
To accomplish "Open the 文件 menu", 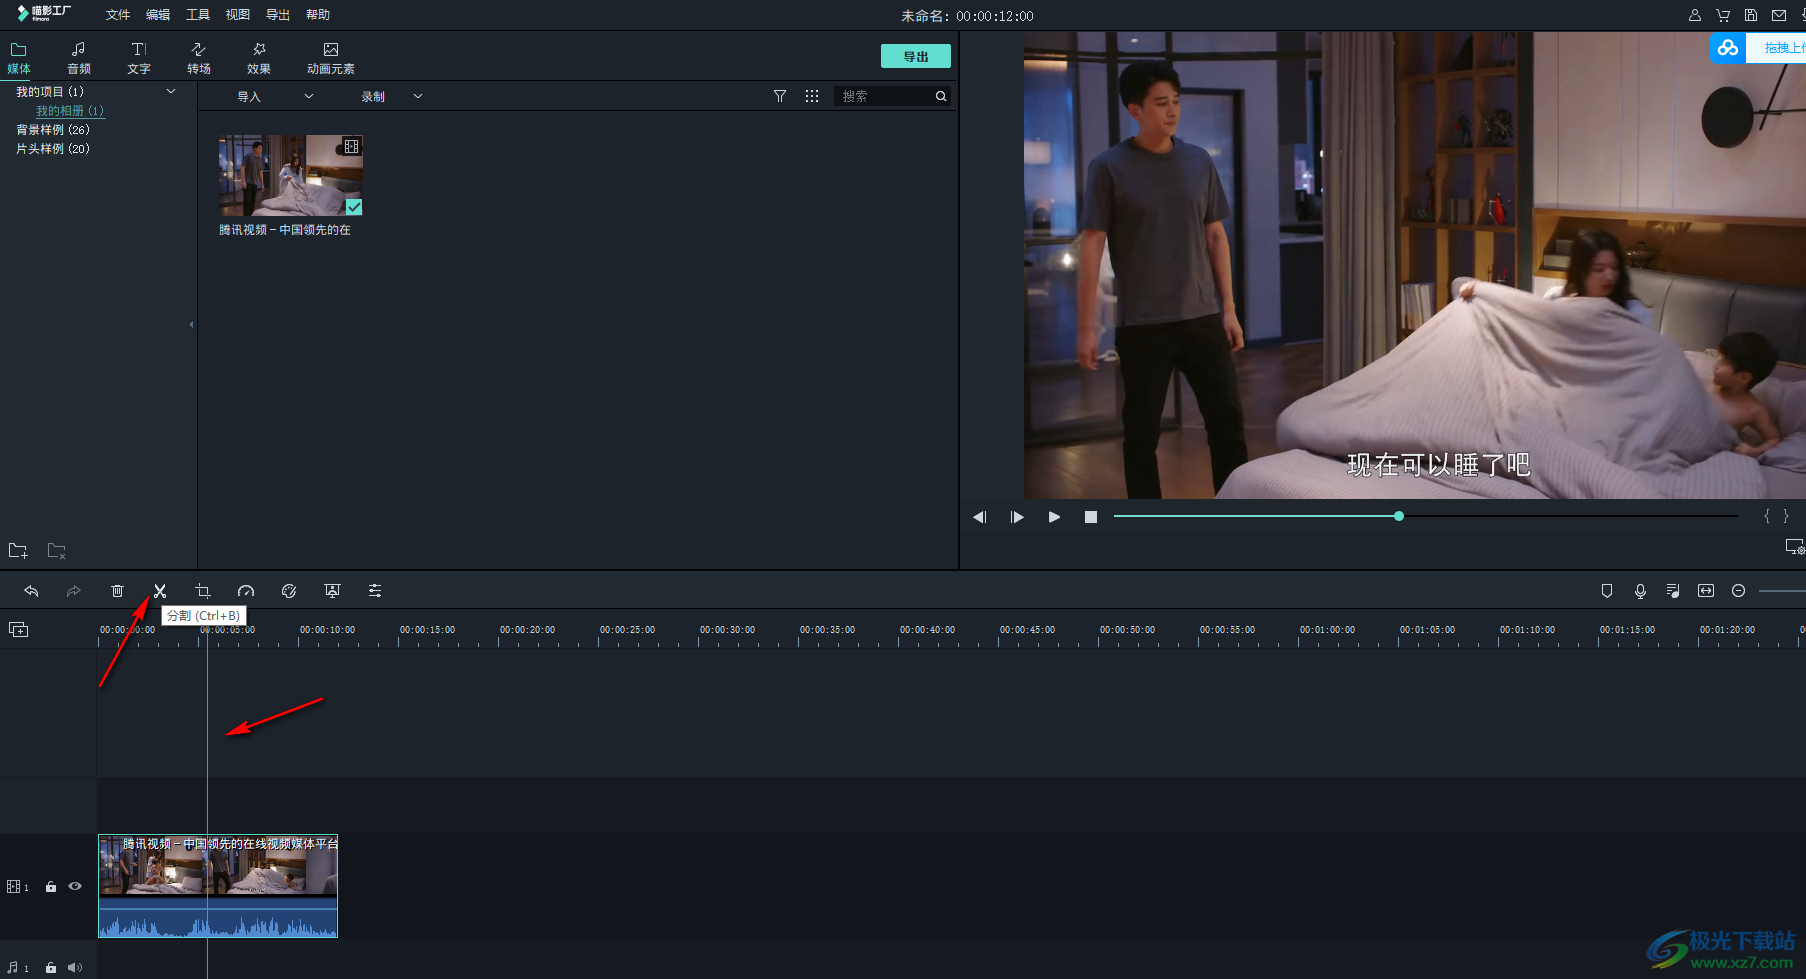I will click(x=118, y=15).
